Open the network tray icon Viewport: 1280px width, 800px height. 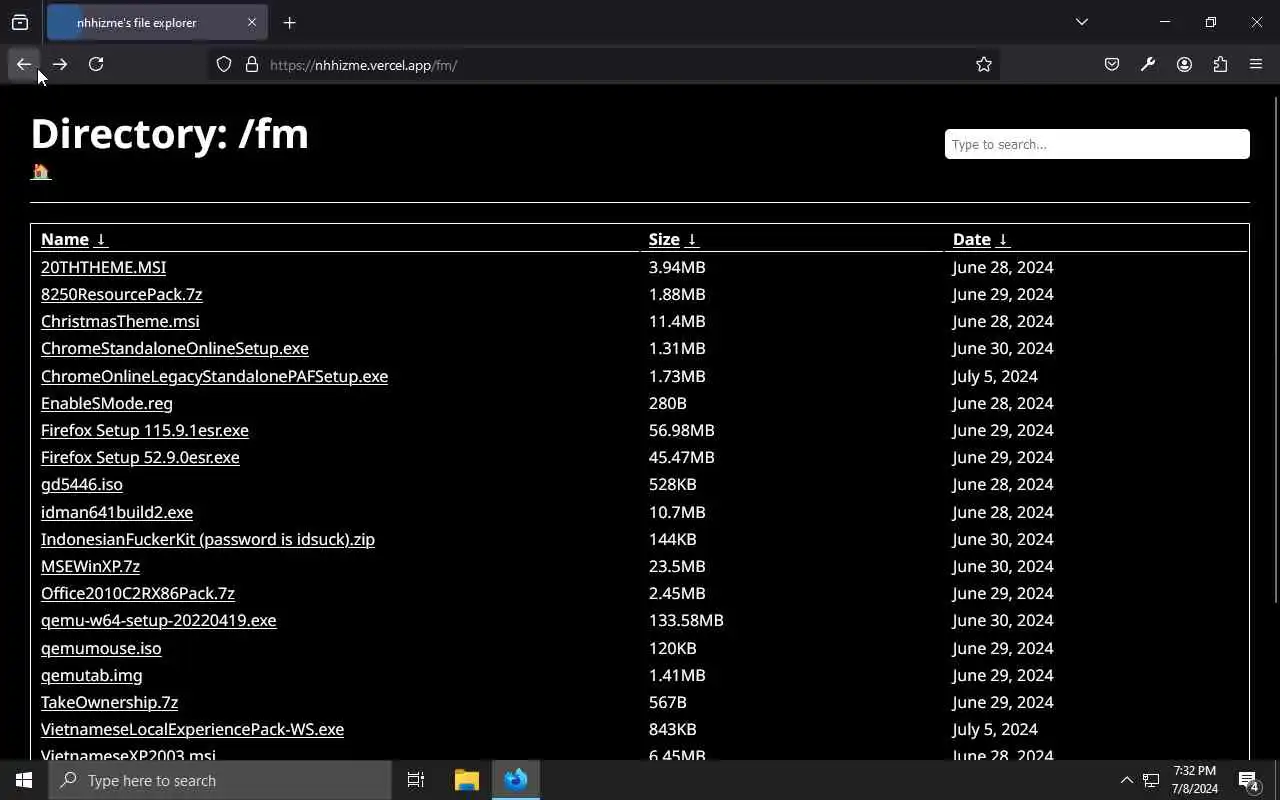[1151, 780]
